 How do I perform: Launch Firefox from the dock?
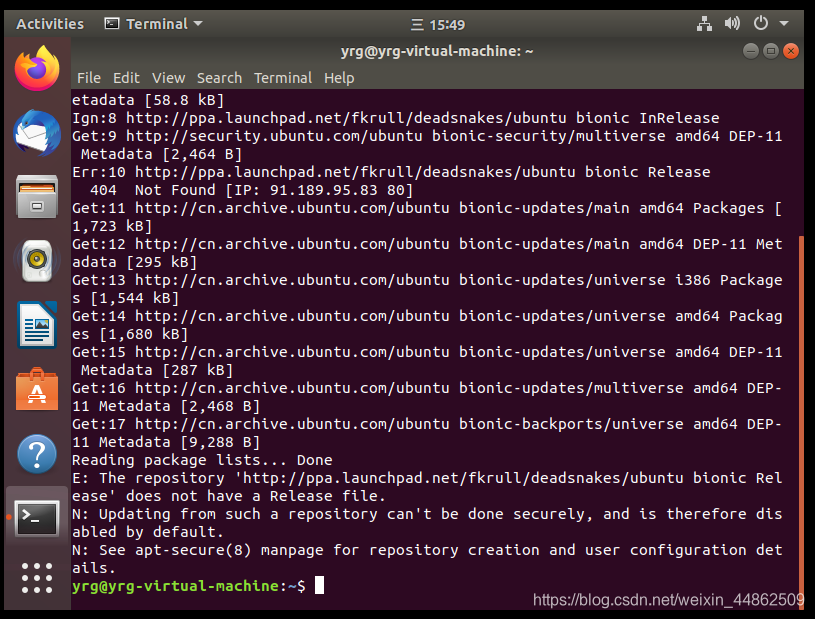point(37,69)
